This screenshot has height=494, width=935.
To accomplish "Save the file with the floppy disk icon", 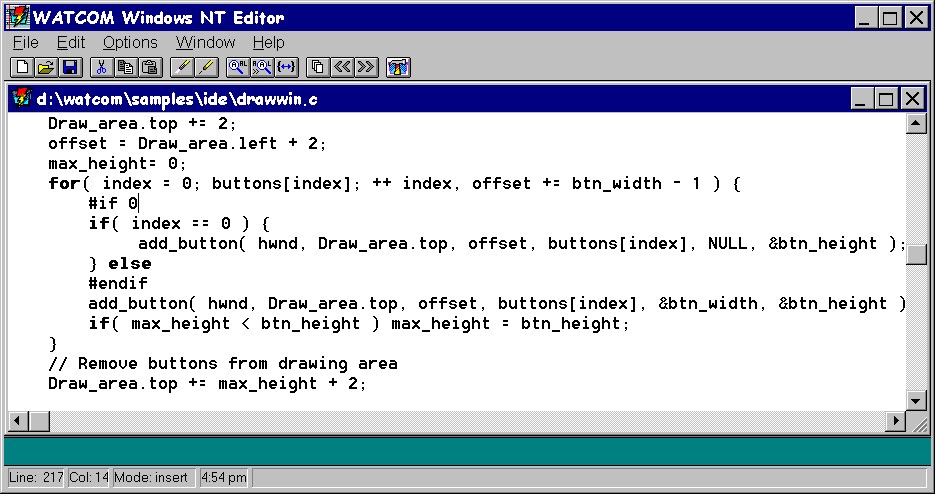I will point(70,67).
